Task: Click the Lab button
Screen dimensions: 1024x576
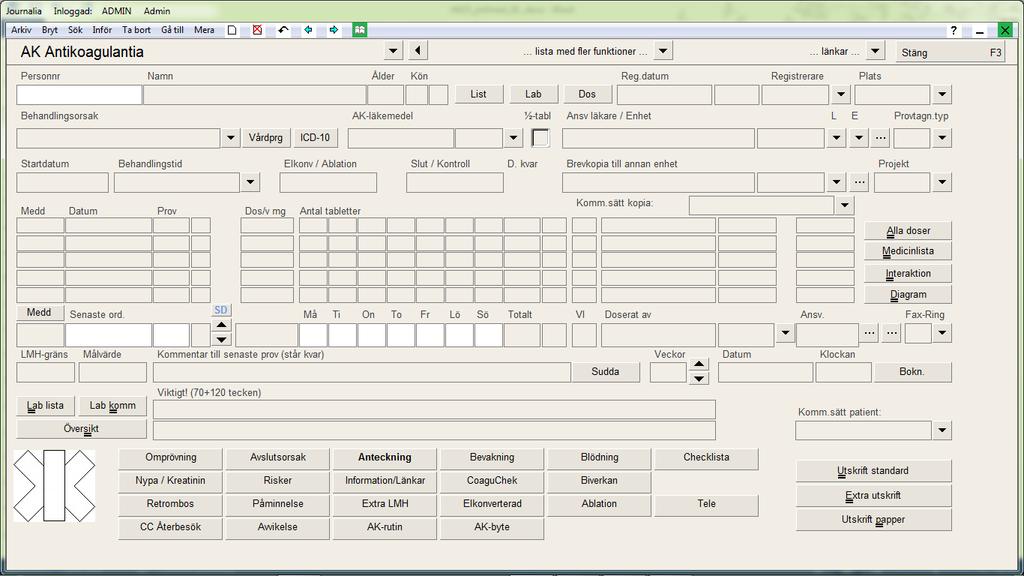Action: [533, 94]
